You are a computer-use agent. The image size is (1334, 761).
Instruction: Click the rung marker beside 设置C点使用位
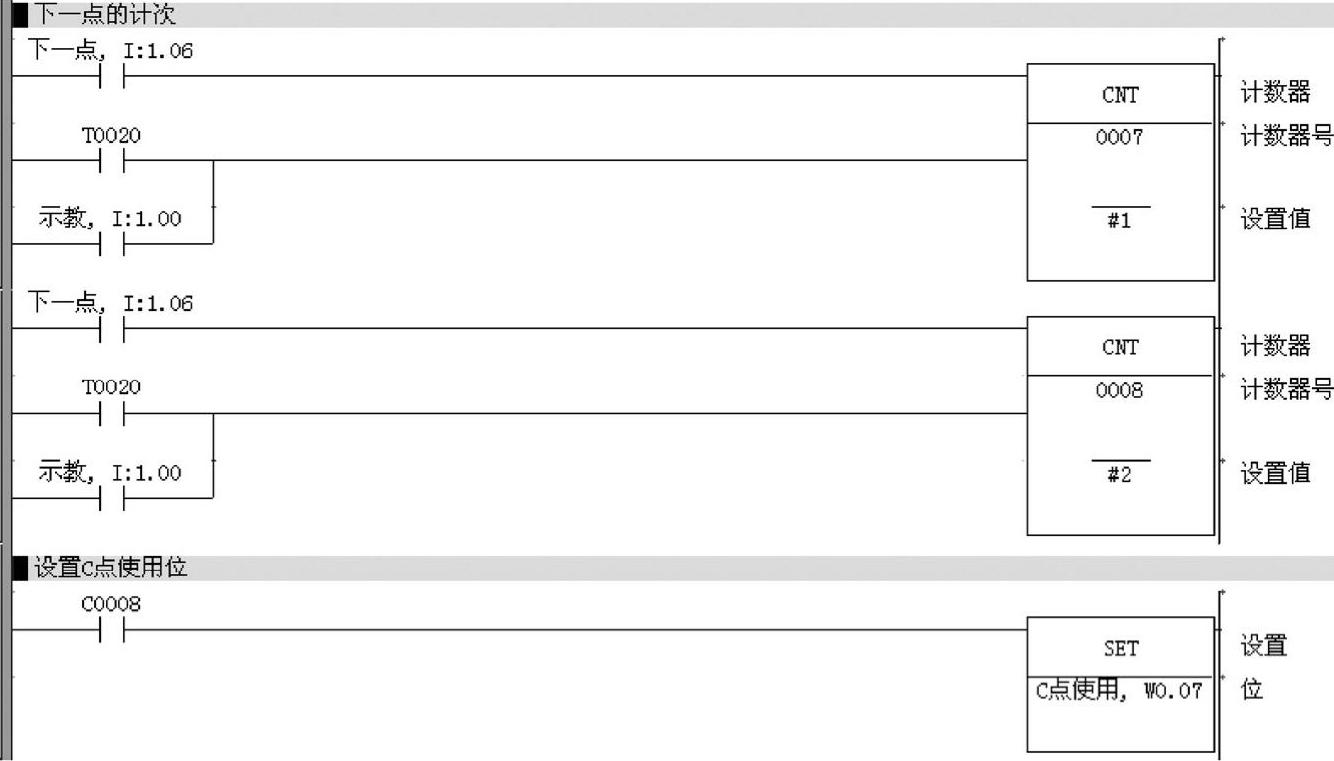click(21, 568)
